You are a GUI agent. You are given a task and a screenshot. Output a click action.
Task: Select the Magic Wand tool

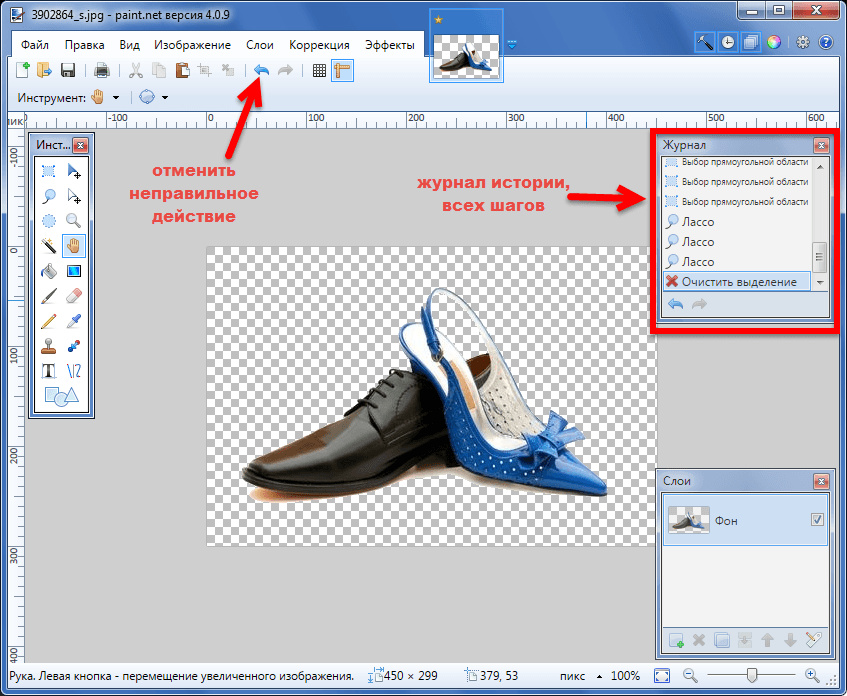point(49,246)
